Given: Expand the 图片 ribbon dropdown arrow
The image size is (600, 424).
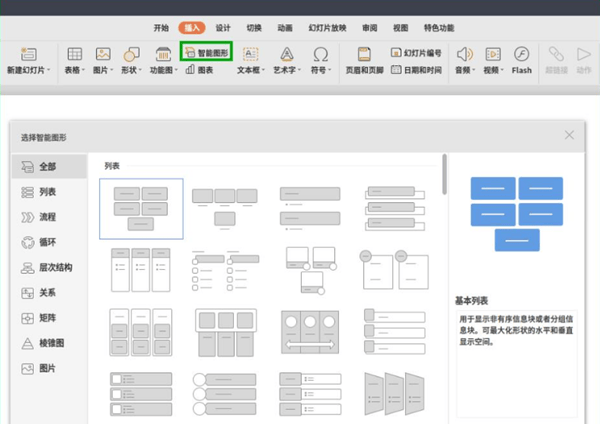Looking at the screenshot, I should [112, 70].
